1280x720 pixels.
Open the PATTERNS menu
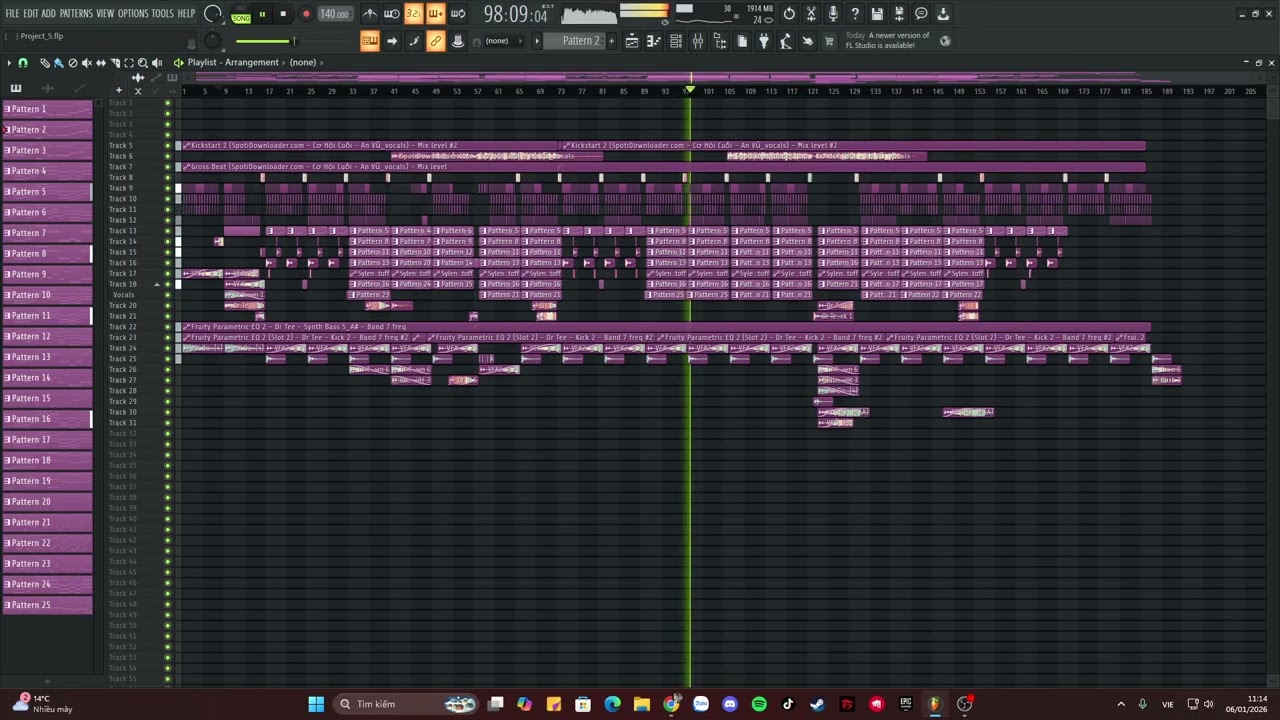[76, 13]
